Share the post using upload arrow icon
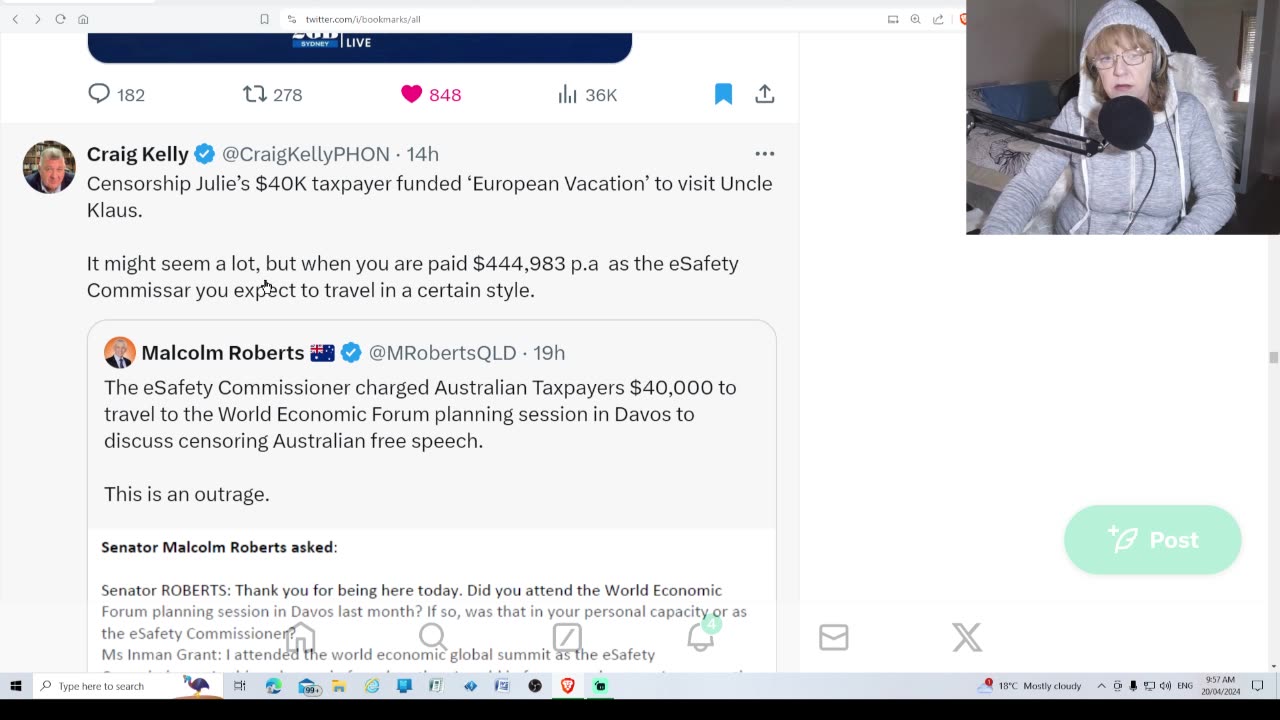This screenshot has width=1280, height=720. point(765,94)
